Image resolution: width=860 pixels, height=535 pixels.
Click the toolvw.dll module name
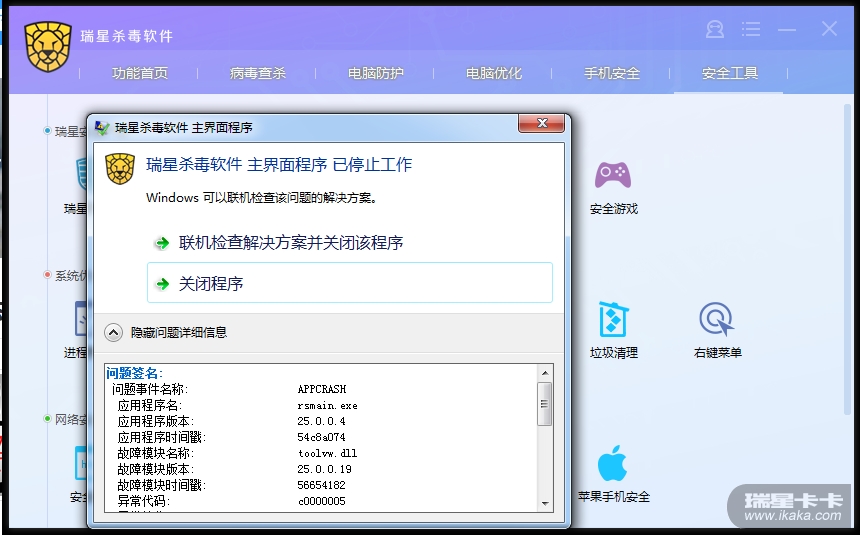coord(327,453)
